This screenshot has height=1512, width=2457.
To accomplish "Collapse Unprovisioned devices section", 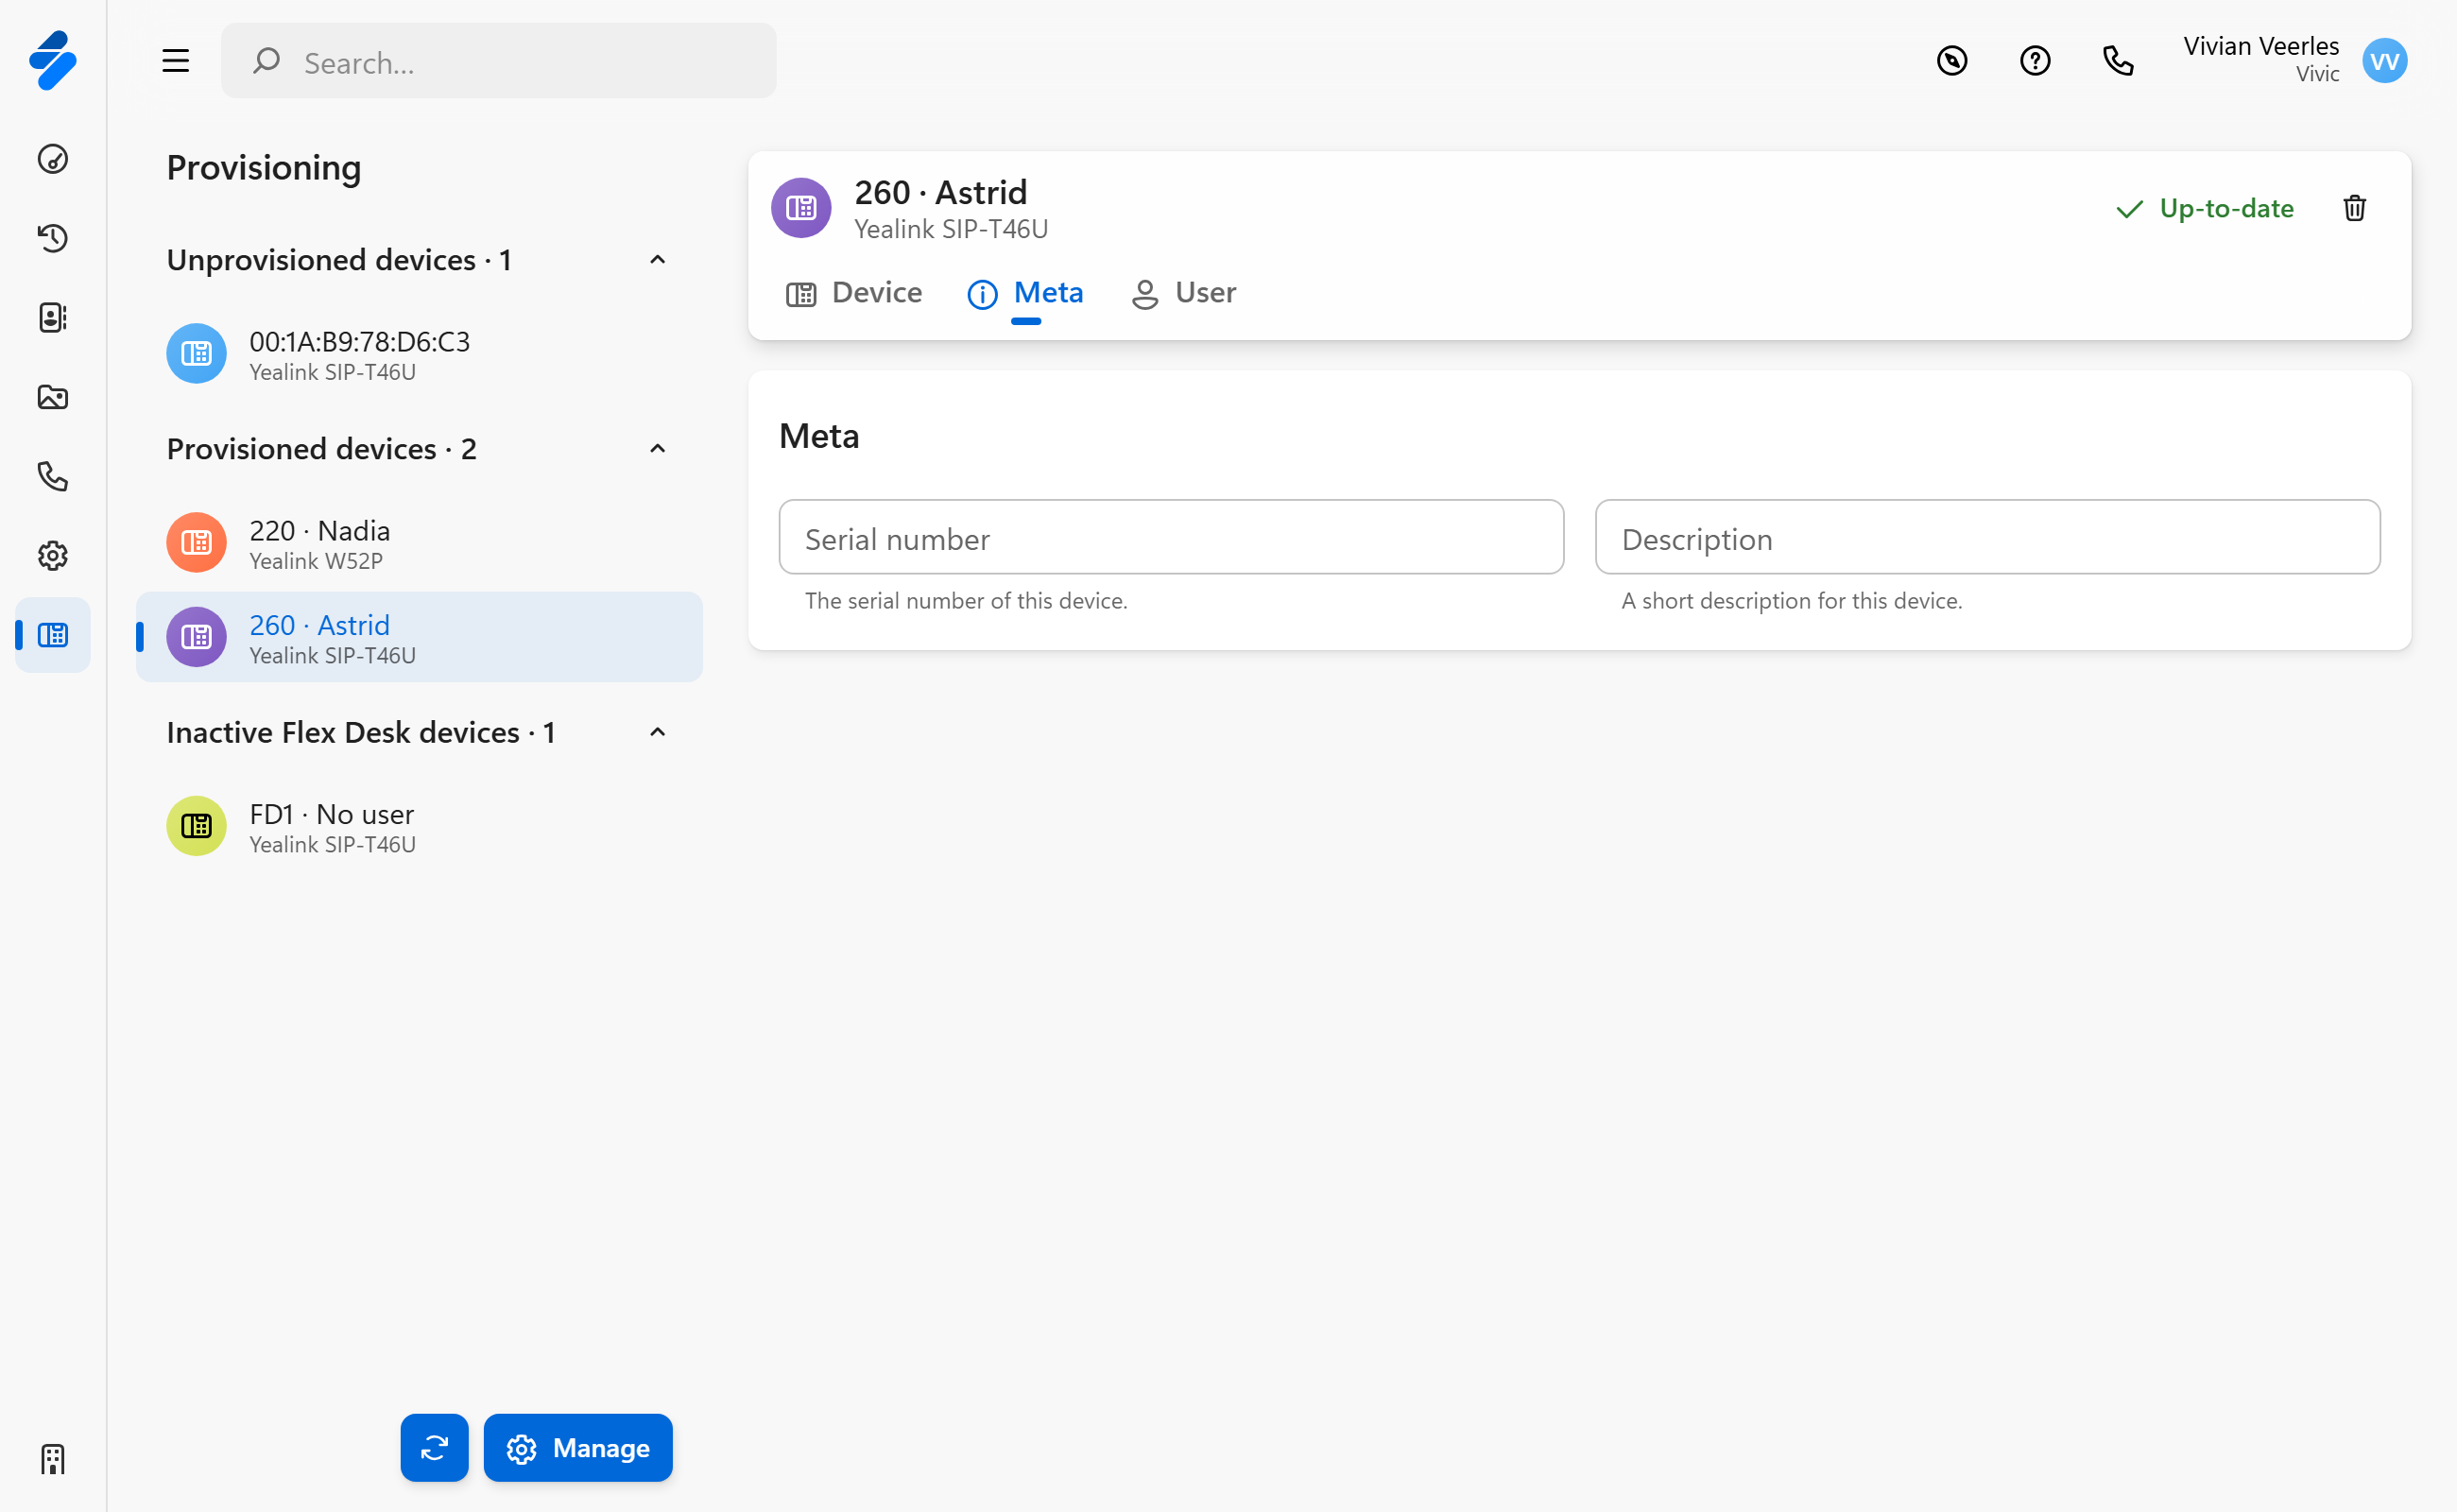I will click(657, 260).
